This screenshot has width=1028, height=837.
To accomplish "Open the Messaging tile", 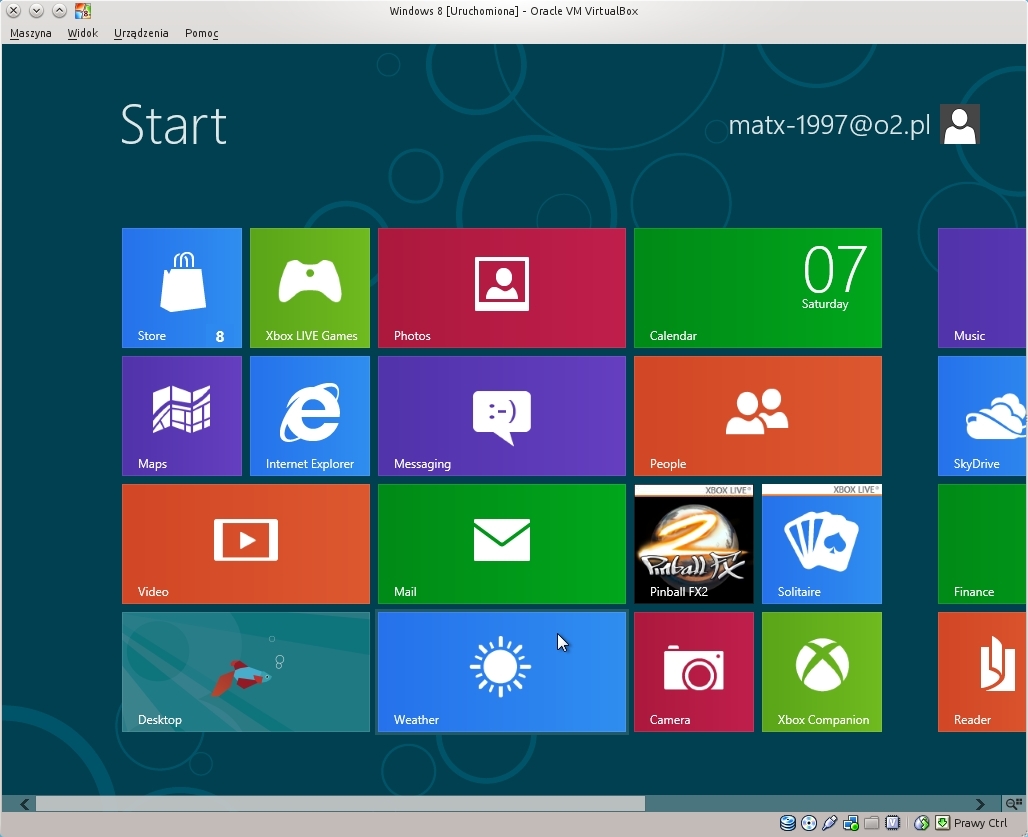I will point(502,416).
